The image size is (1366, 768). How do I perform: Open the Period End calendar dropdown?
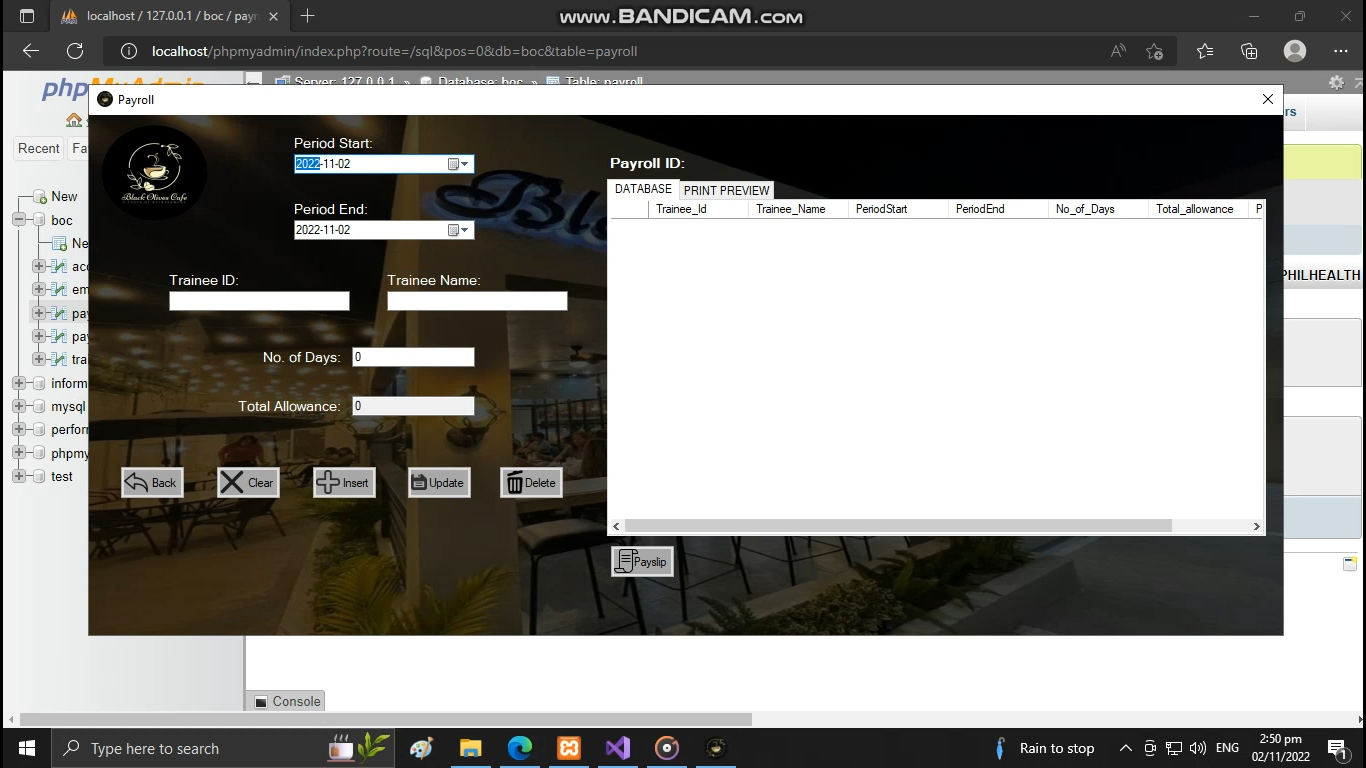coord(458,230)
